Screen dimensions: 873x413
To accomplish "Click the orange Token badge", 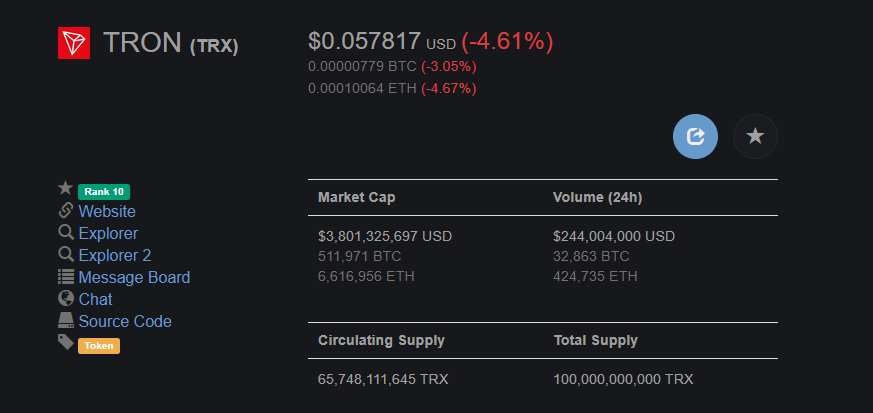I will point(99,346).
